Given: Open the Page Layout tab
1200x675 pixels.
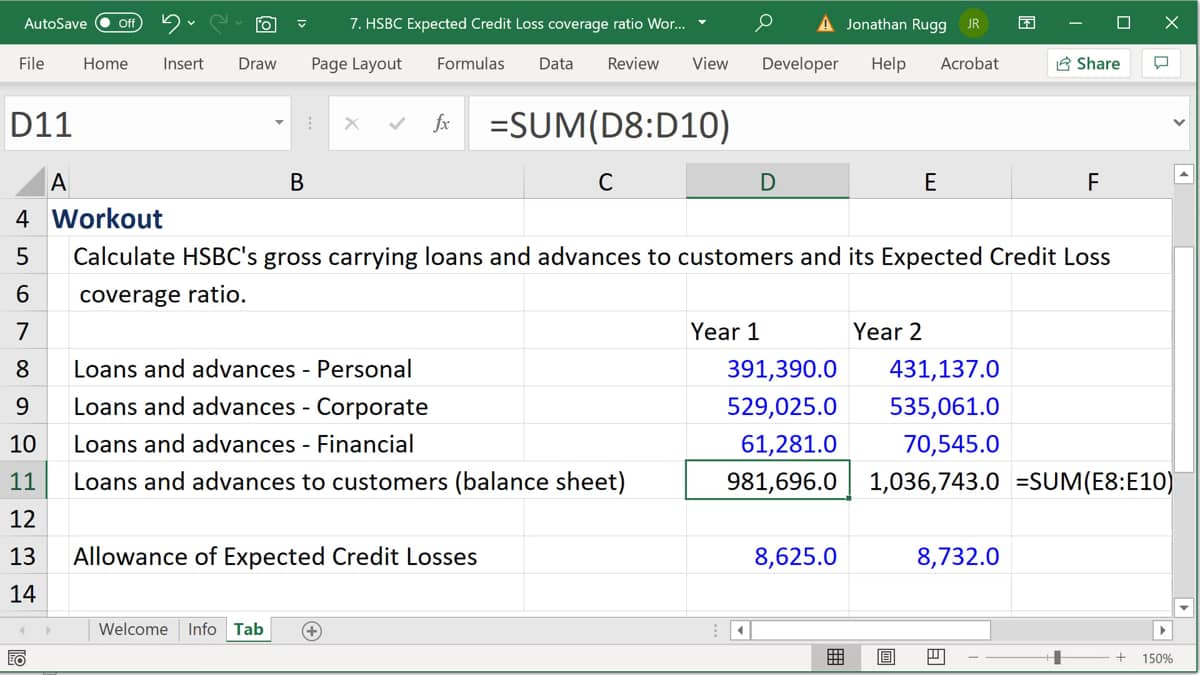Looking at the screenshot, I should [356, 63].
